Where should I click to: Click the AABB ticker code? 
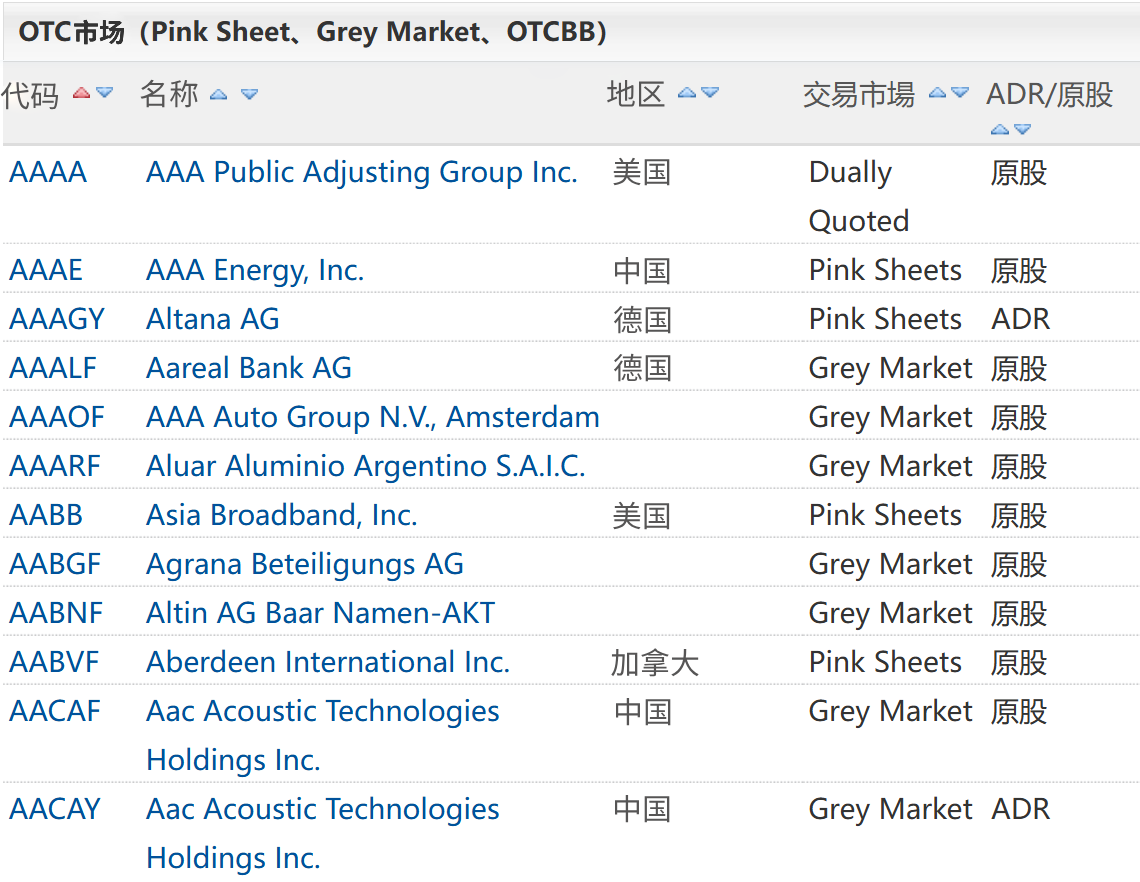click(46, 515)
